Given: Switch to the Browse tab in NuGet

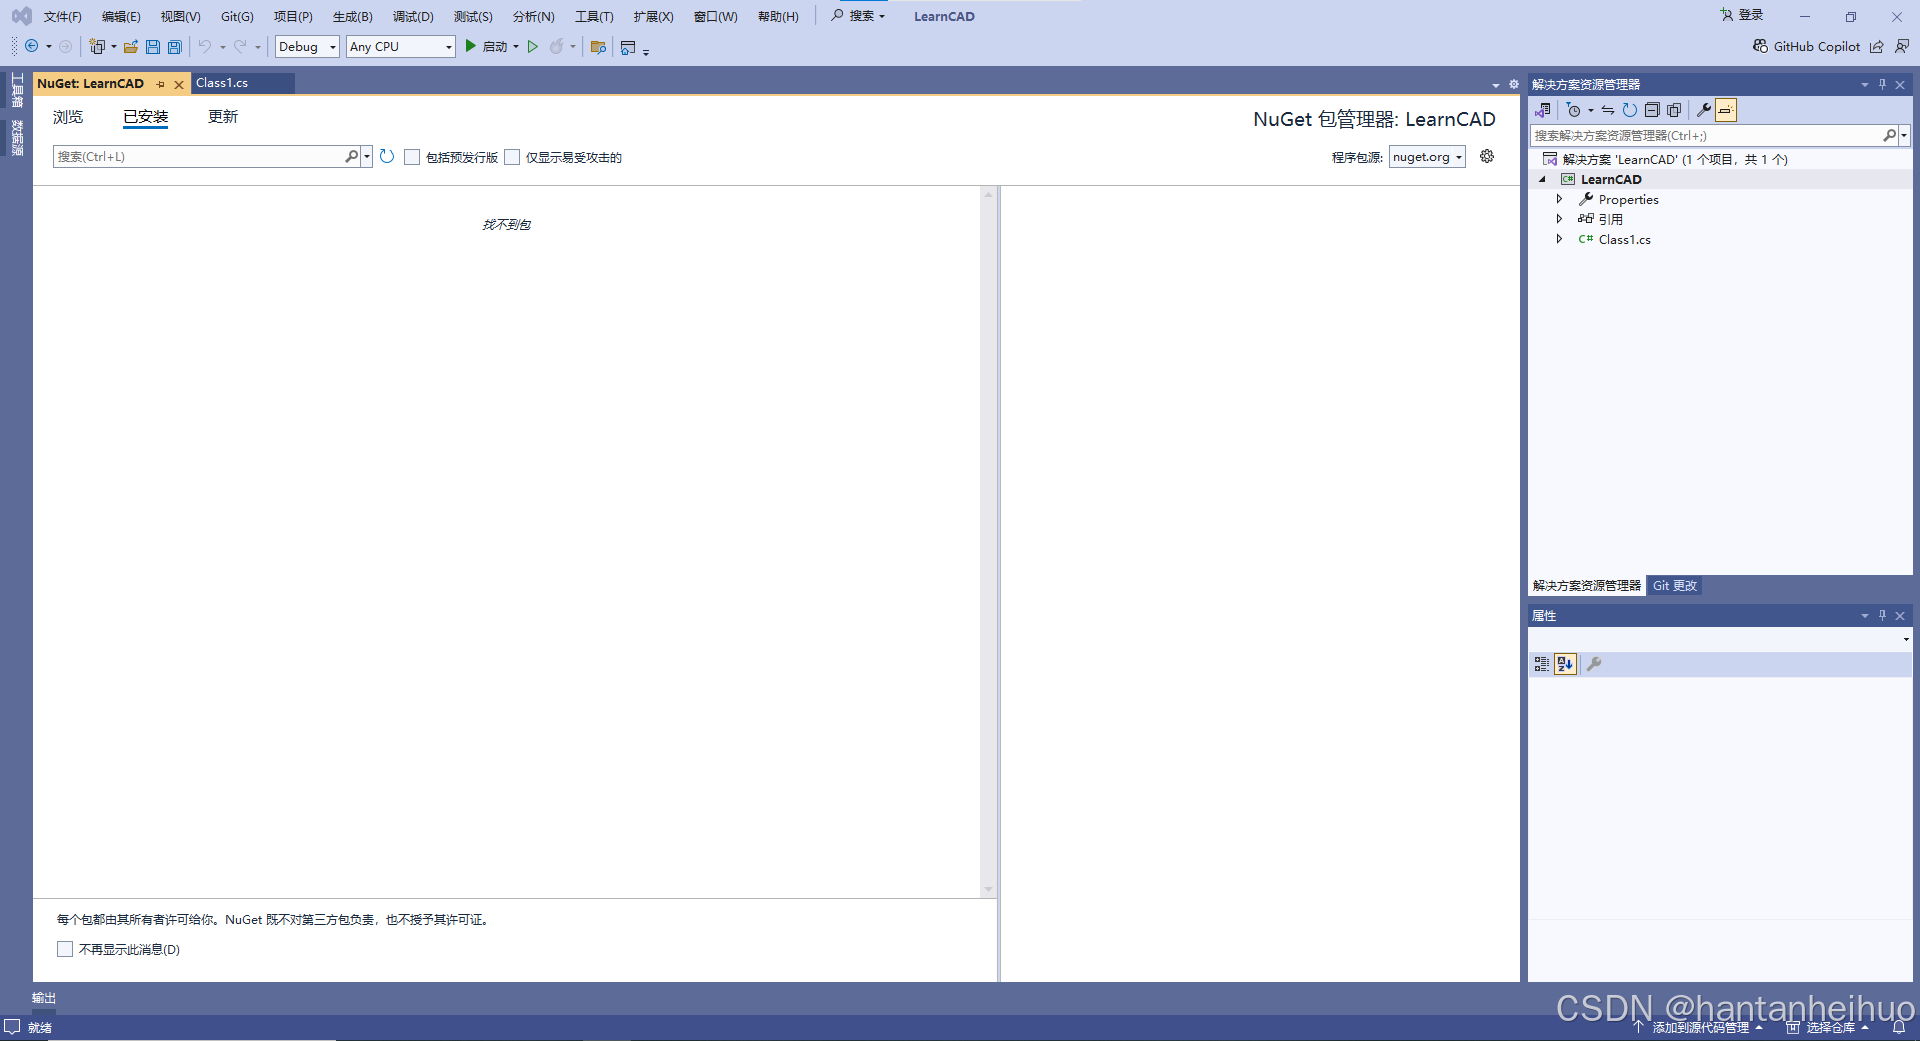Looking at the screenshot, I should coord(68,117).
